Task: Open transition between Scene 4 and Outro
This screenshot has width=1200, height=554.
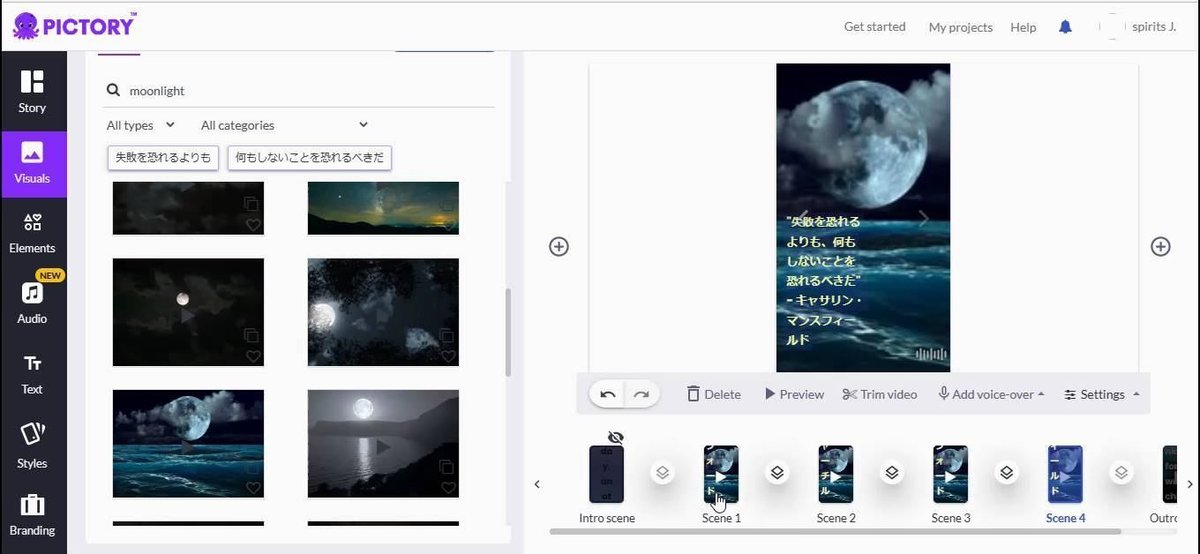Action: pos(1121,473)
